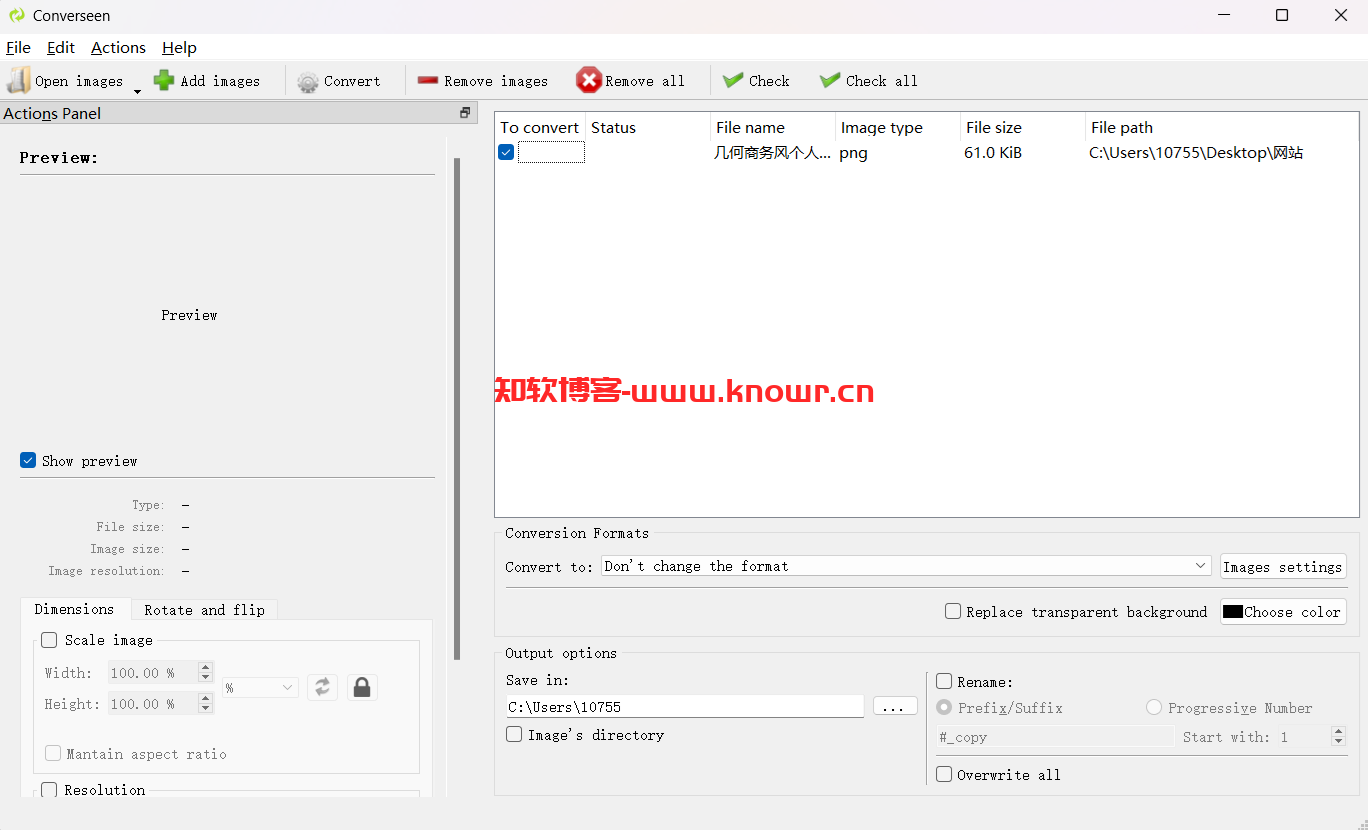Enable the Scale image checkbox
The height and width of the screenshot is (830, 1368).
click(49, 640)
